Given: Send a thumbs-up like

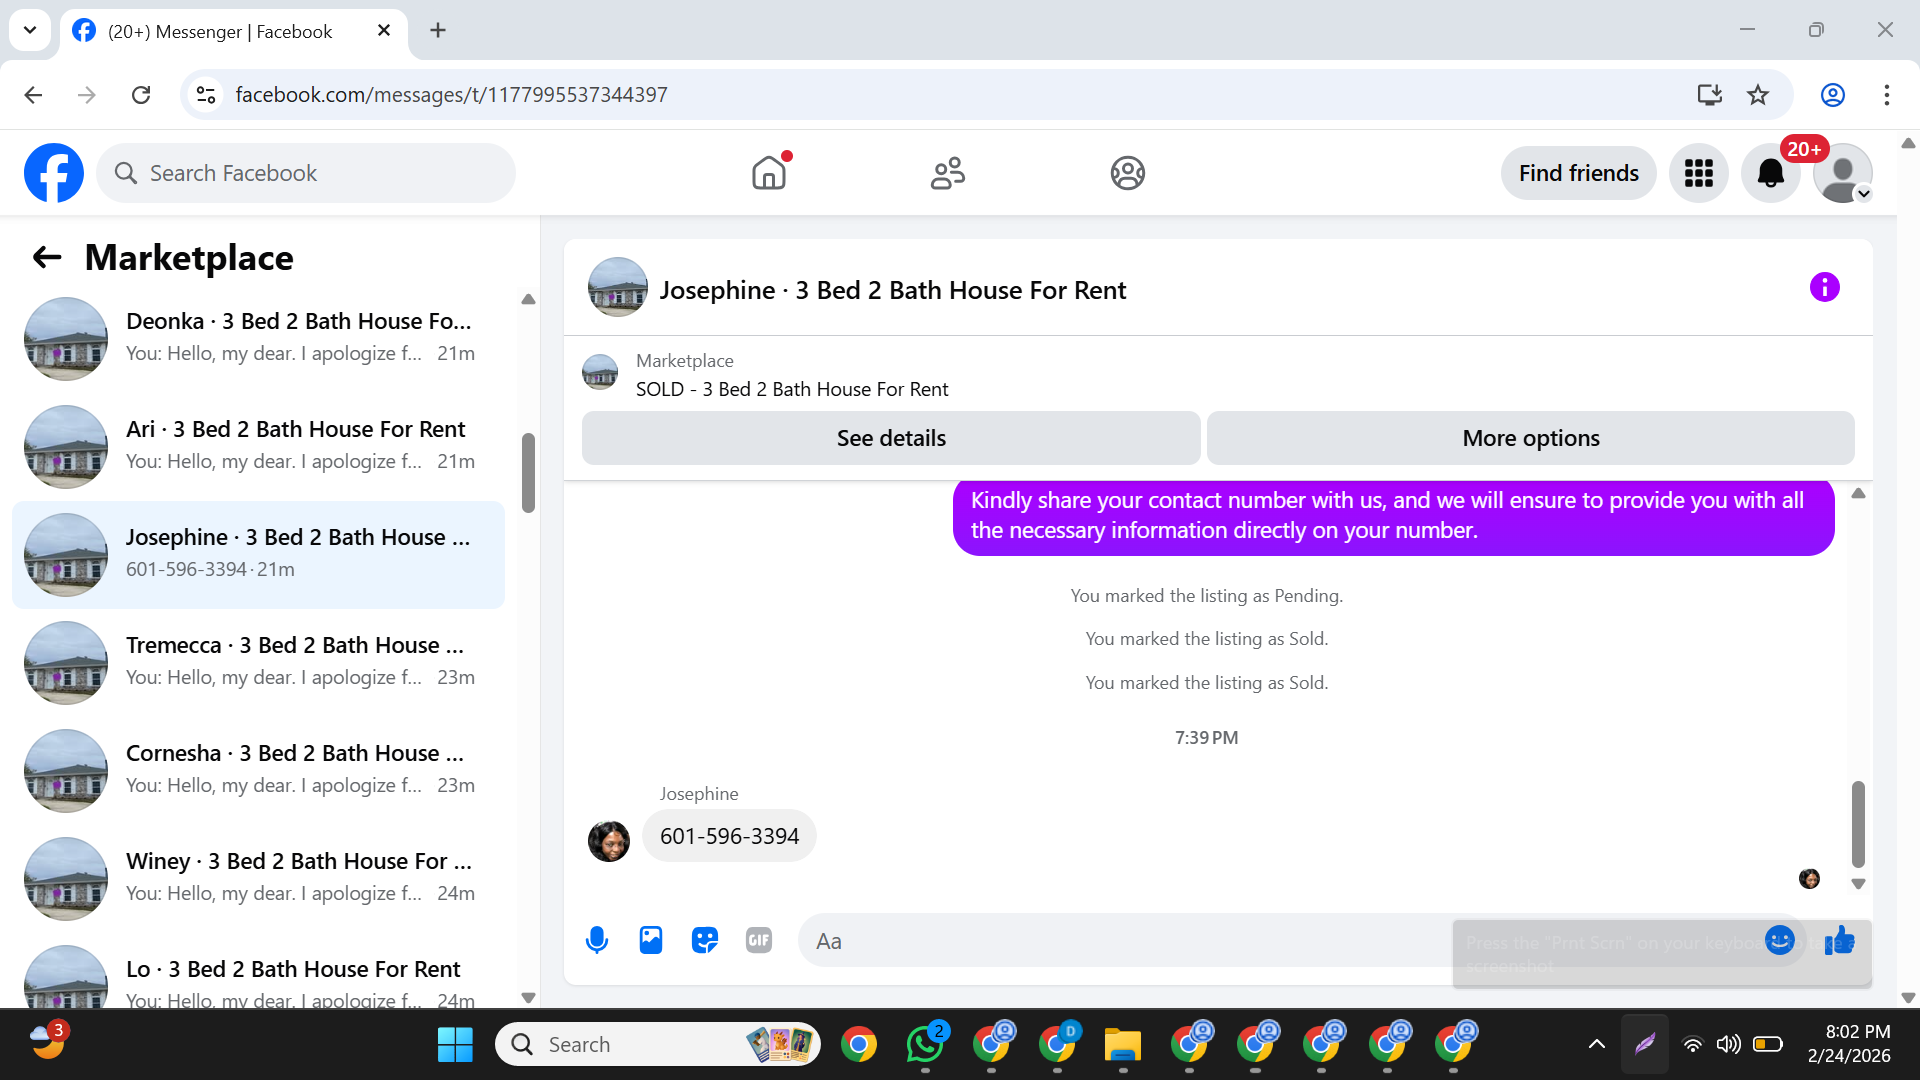Looking at the screenshot, I should (1839, 940).
